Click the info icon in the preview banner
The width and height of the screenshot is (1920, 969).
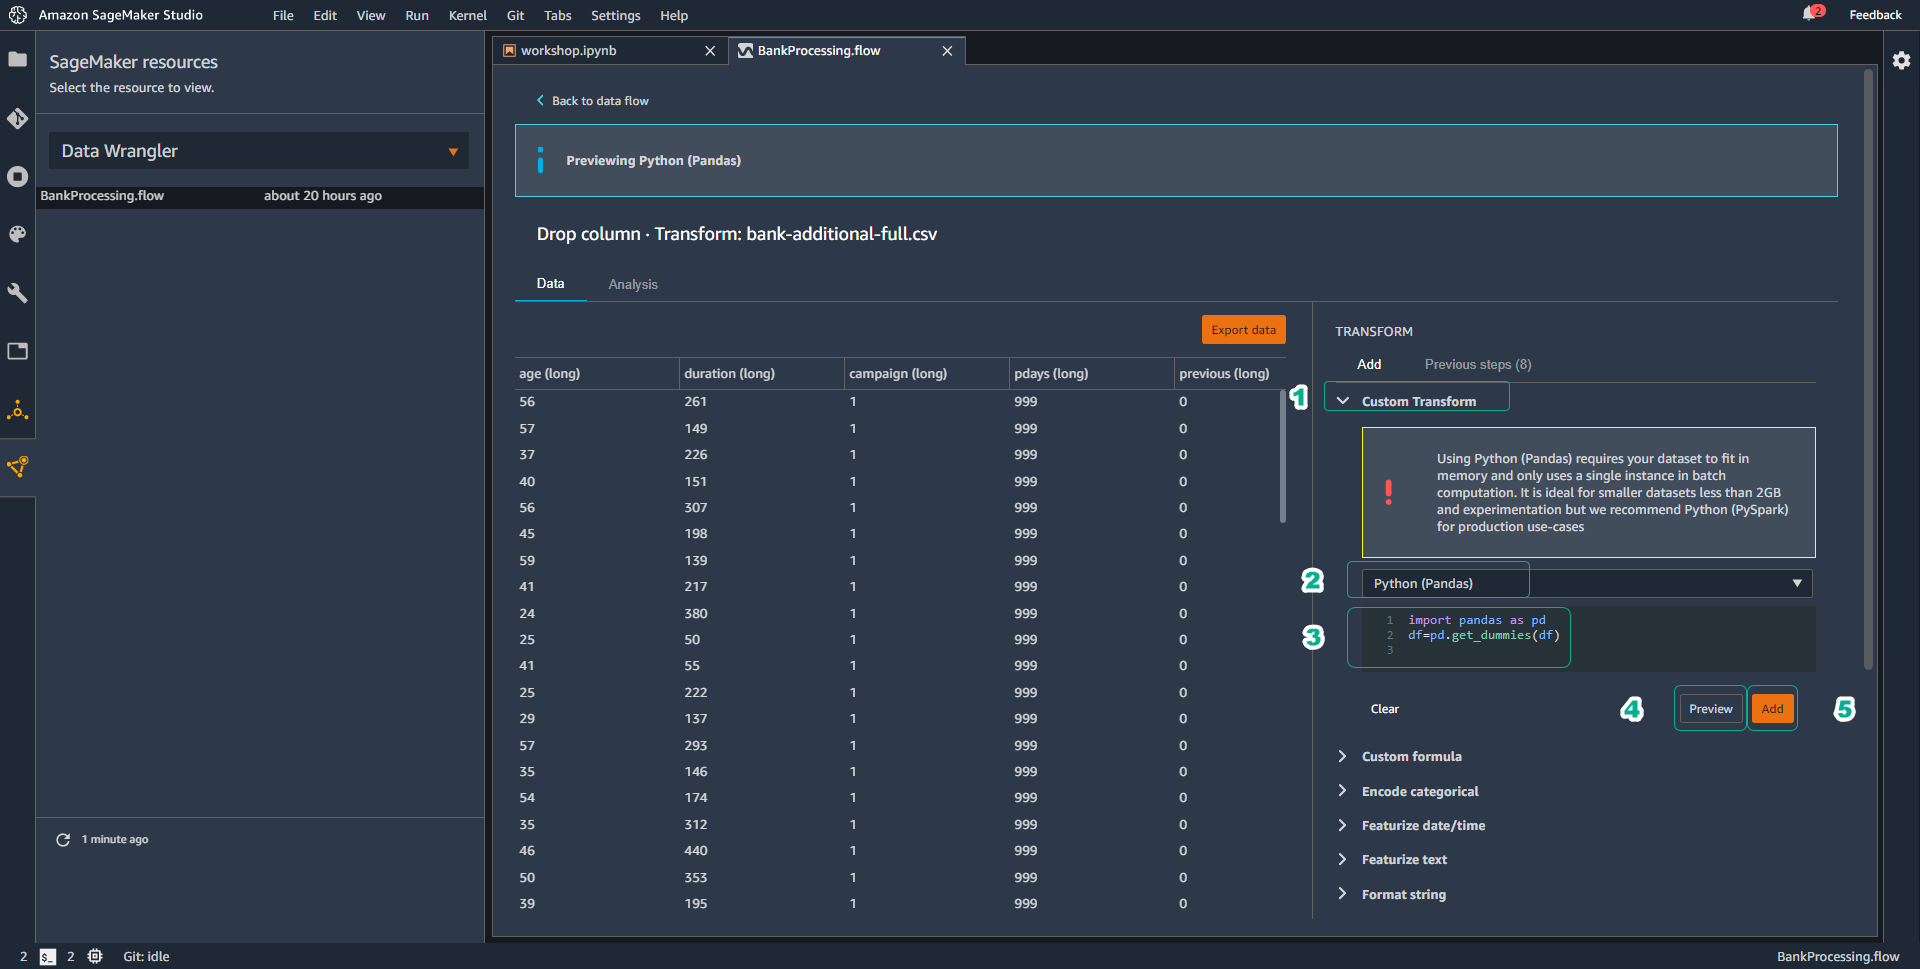[540, 160]
